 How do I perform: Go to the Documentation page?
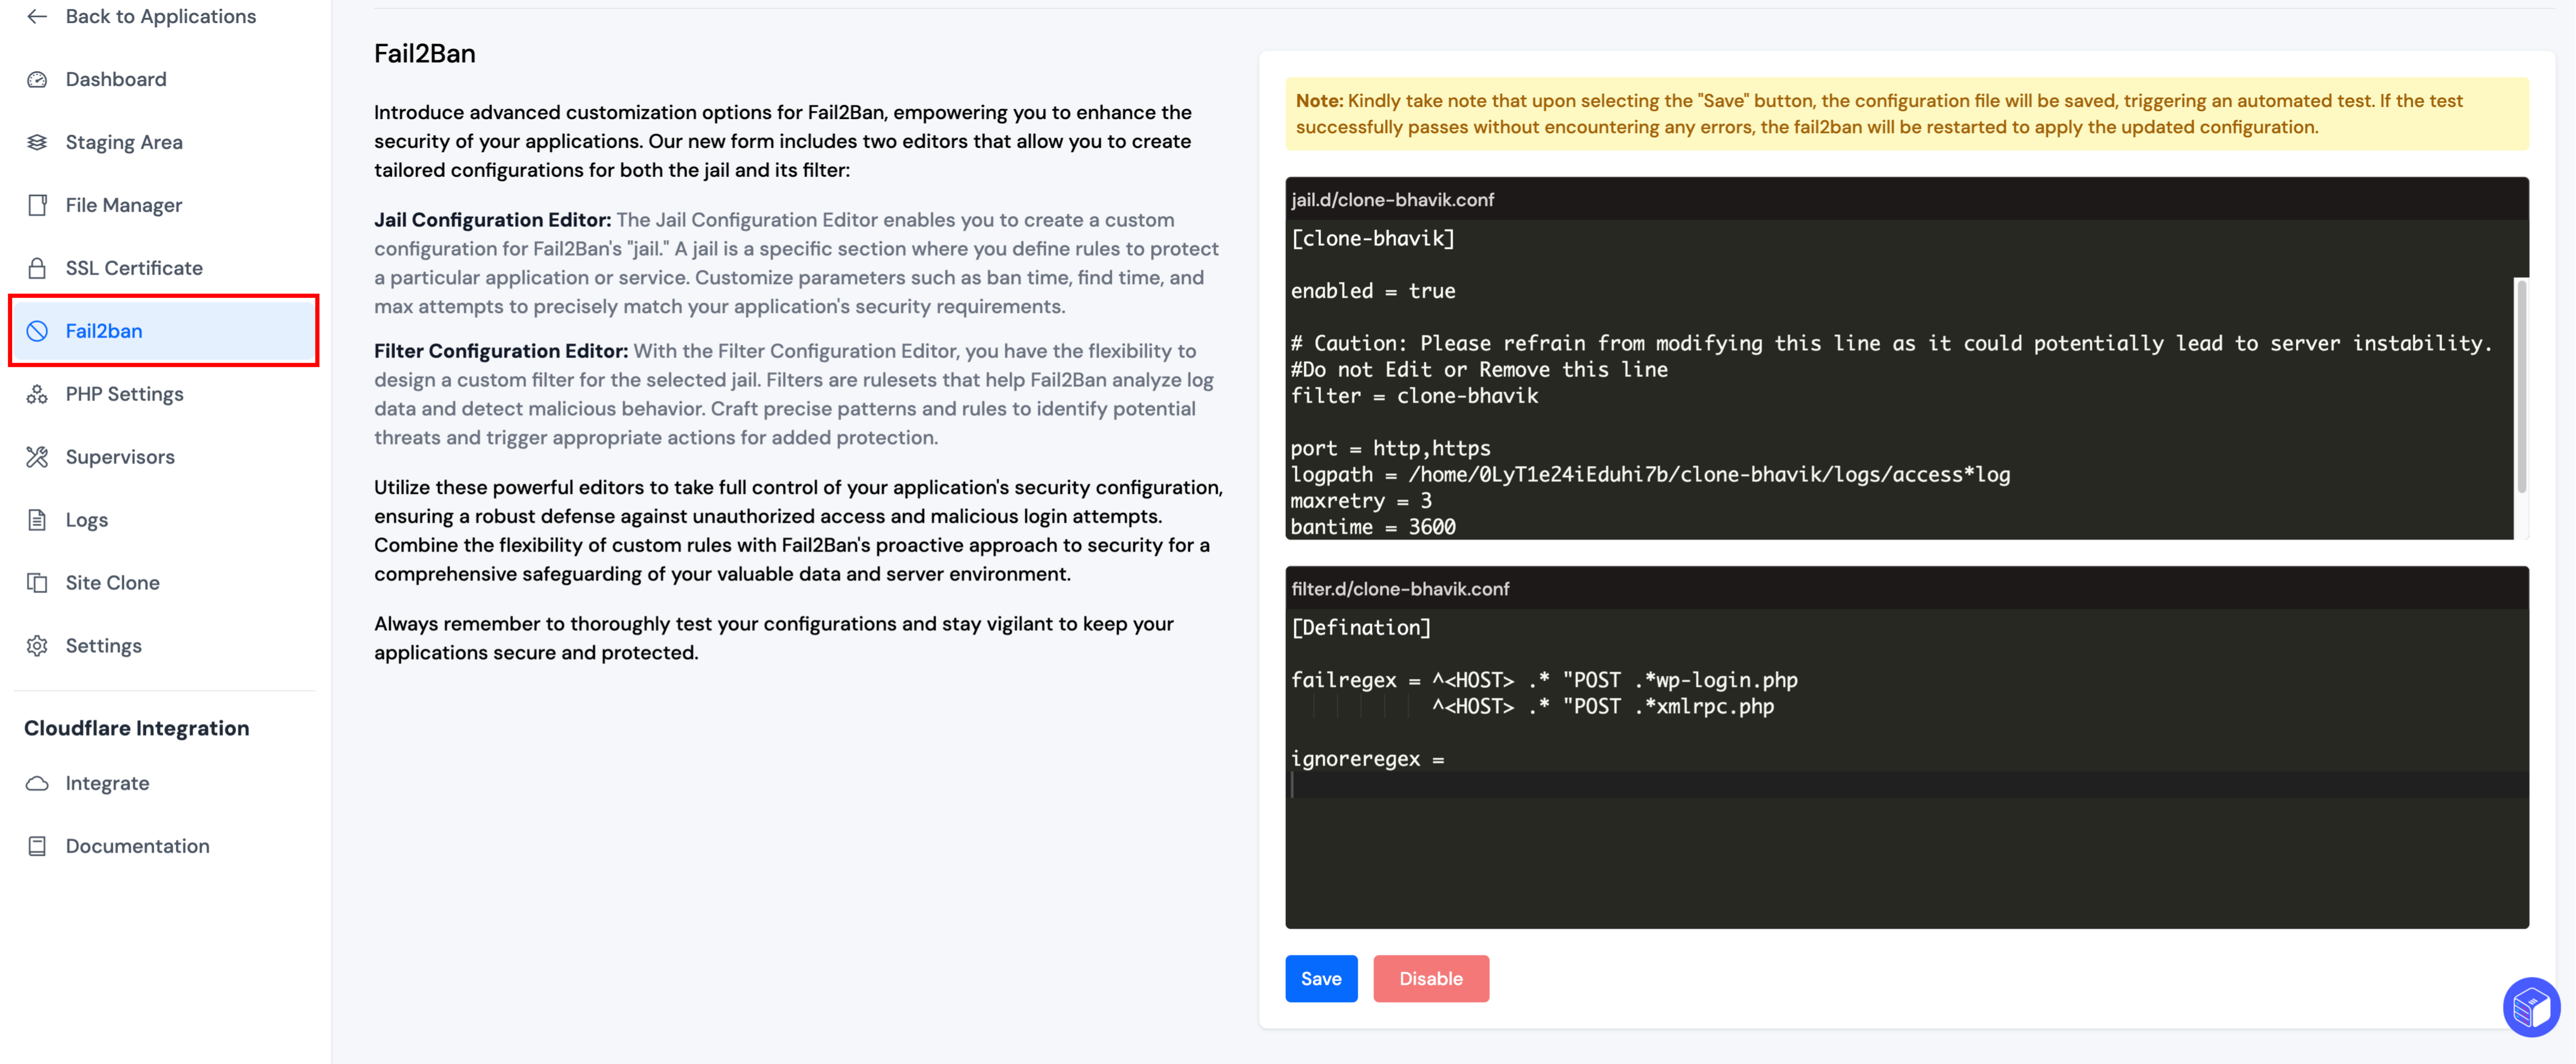pos(137,846)
